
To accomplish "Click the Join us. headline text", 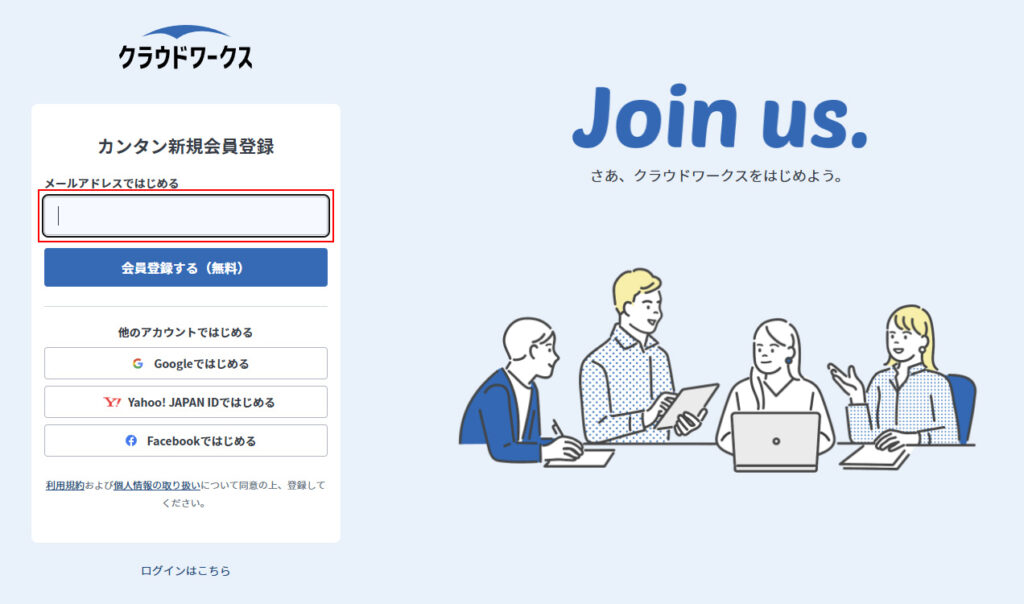I will [720, 118].
